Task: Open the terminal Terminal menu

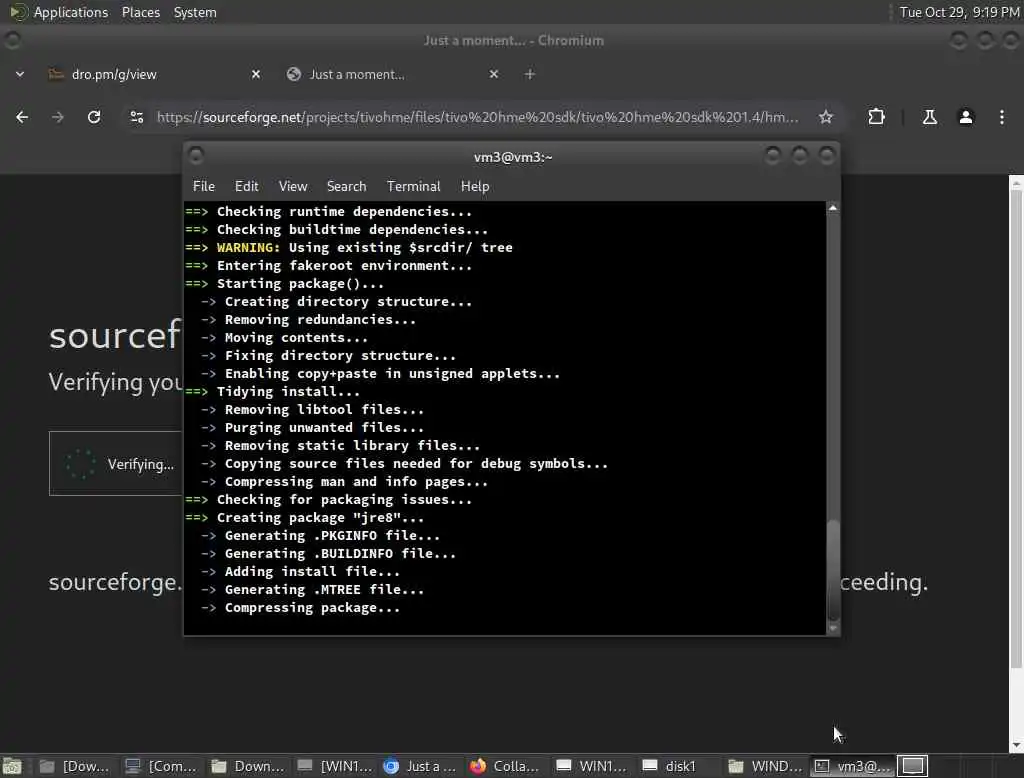Action: [x=413, y=186]
